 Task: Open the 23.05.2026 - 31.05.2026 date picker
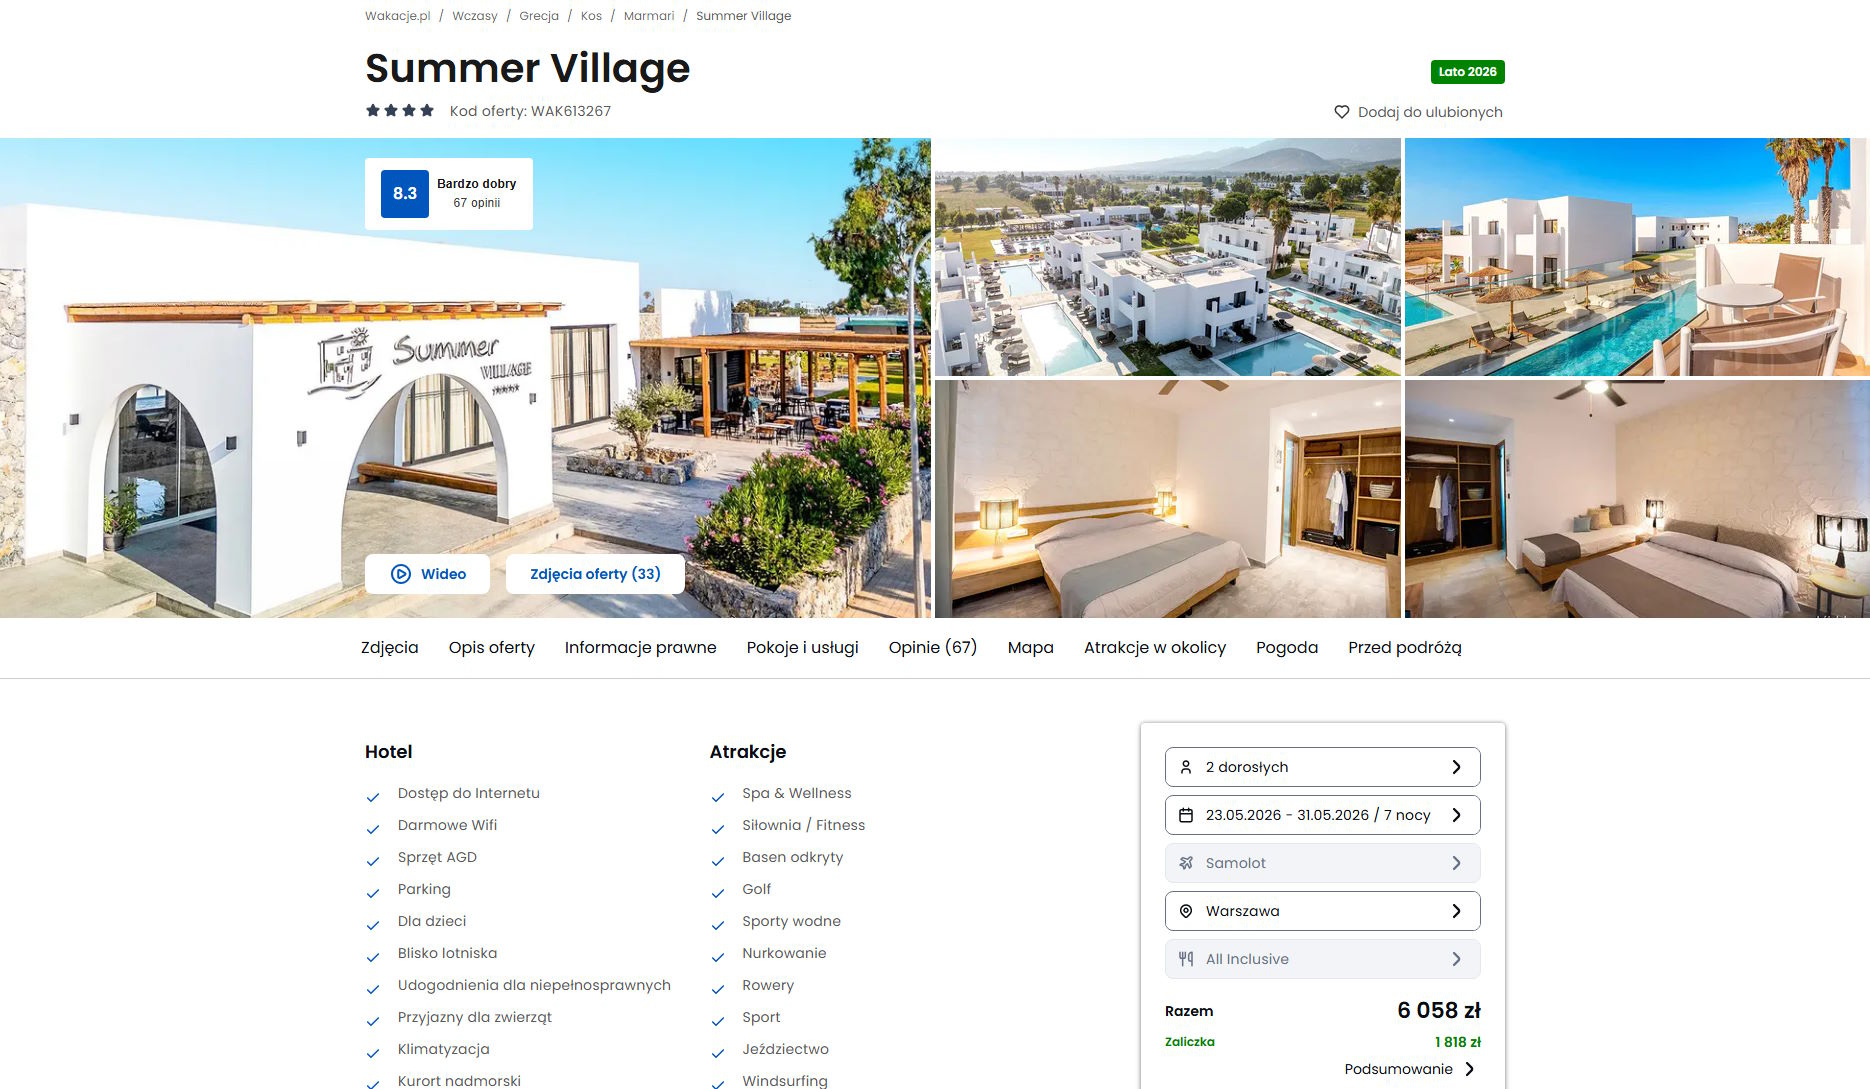[x=1322, y=815]
